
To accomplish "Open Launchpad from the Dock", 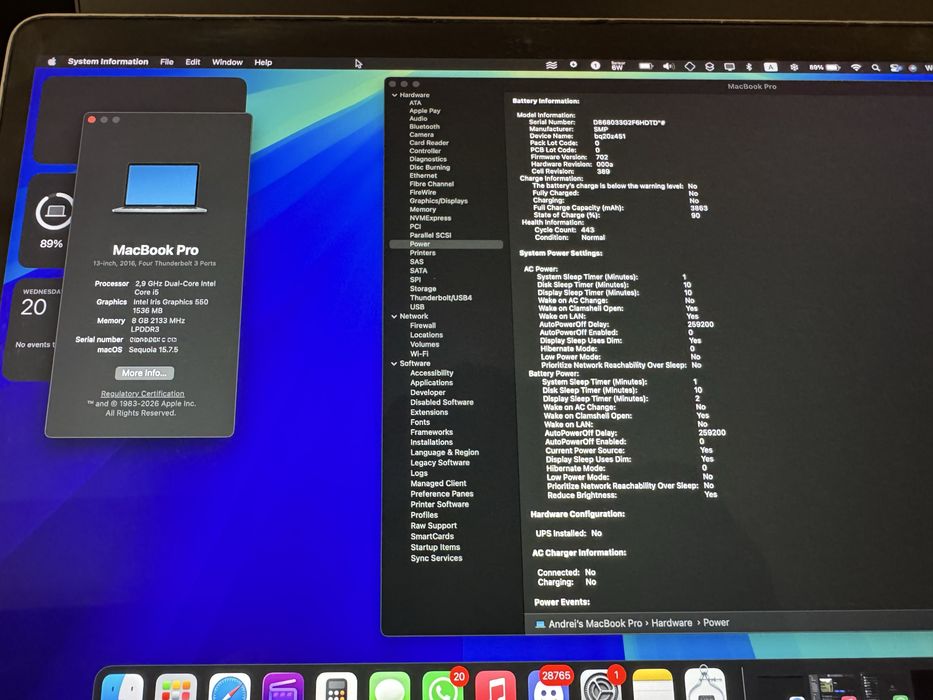I will click(176, 688).
